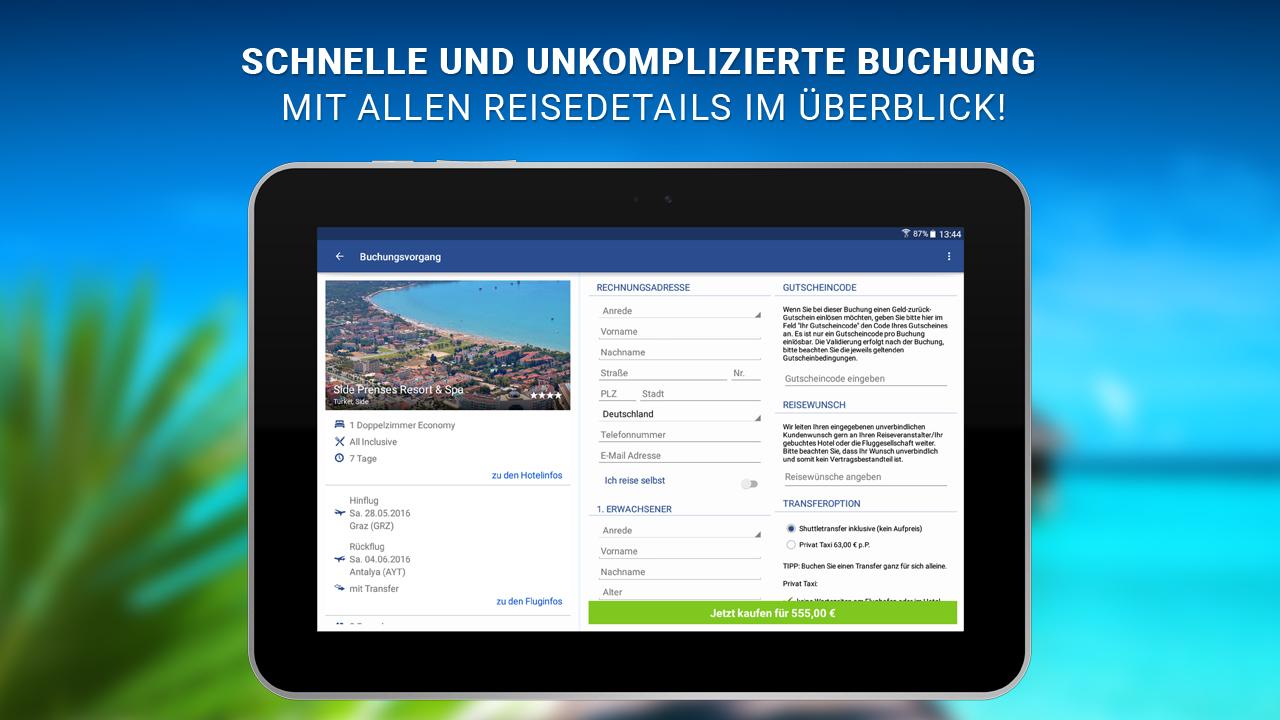Tap the Wi-Fi status icon

coord(906,233)
